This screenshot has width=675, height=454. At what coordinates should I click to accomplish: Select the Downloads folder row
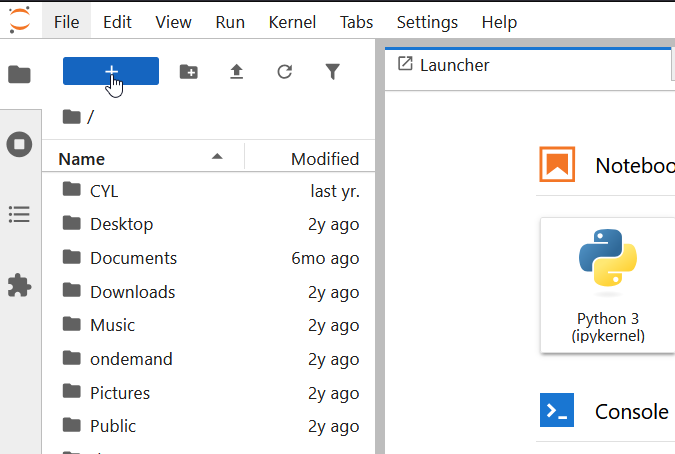[x=208, y=292]
